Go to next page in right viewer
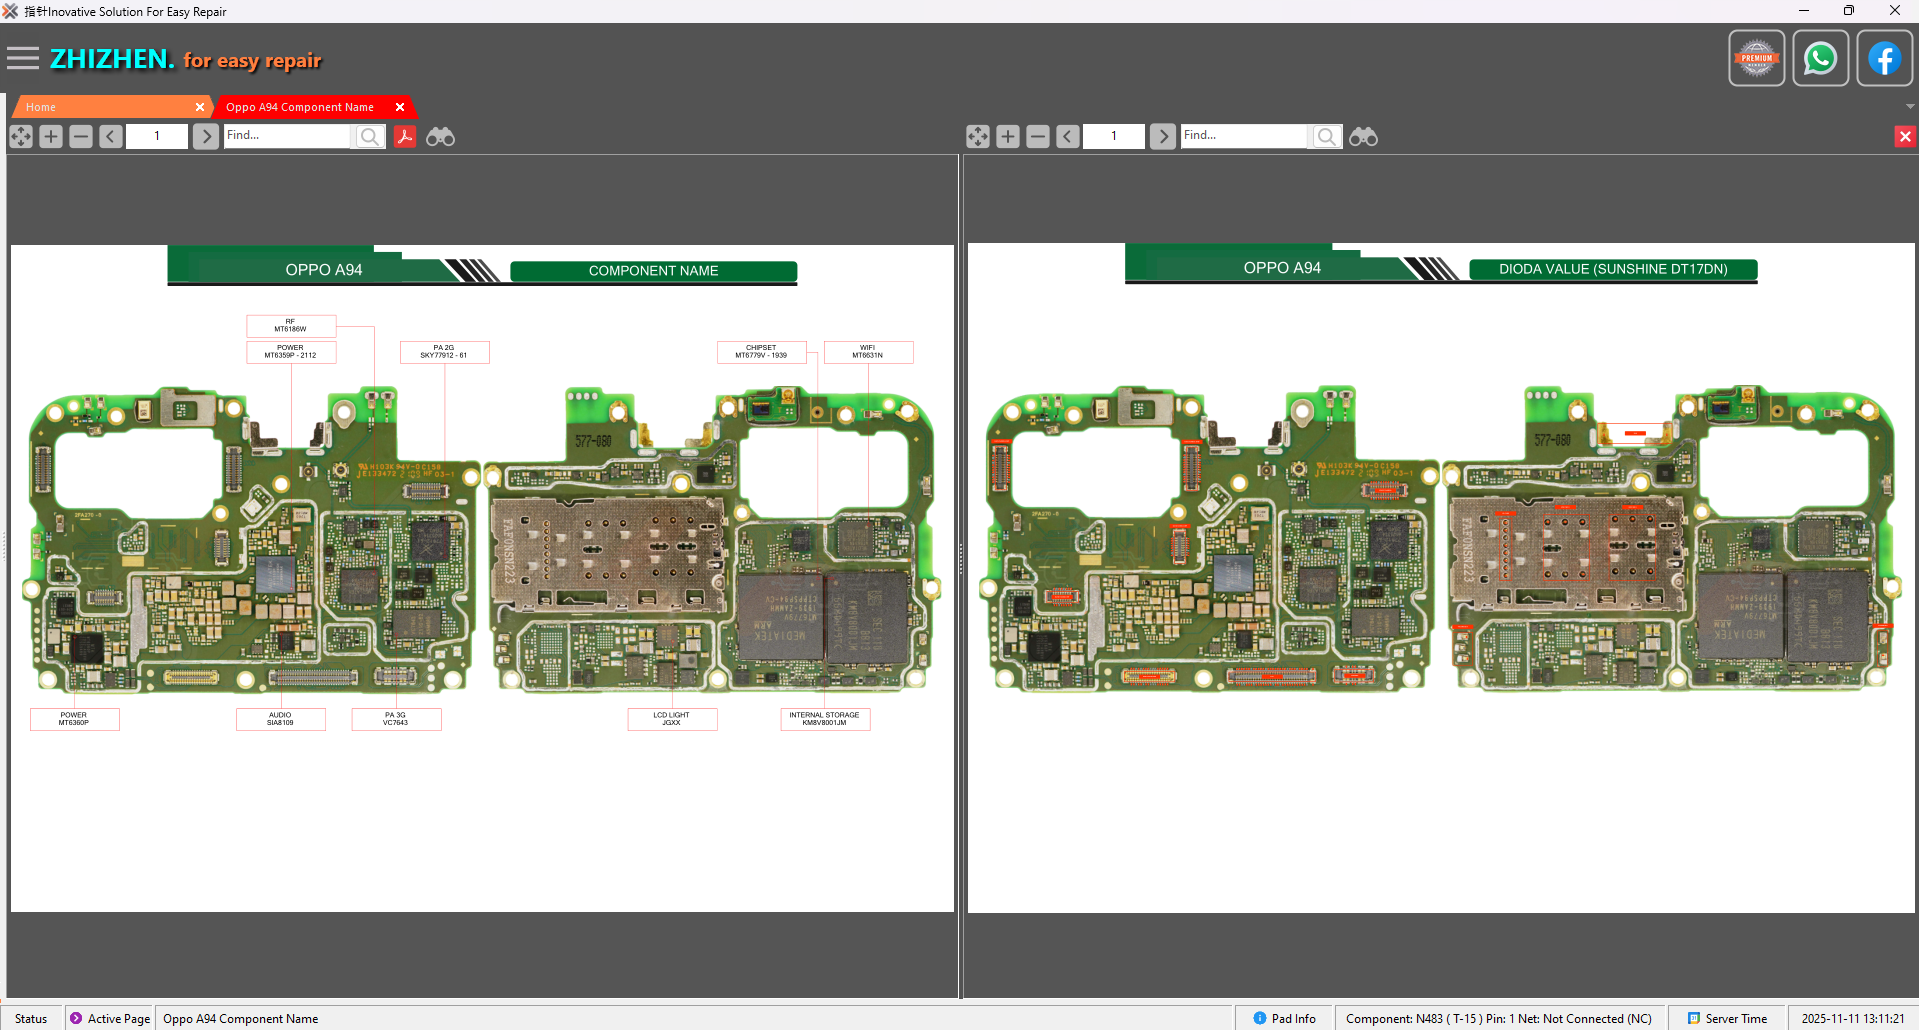This screenshot has height=1030, width=1919. click(1162, 136)
